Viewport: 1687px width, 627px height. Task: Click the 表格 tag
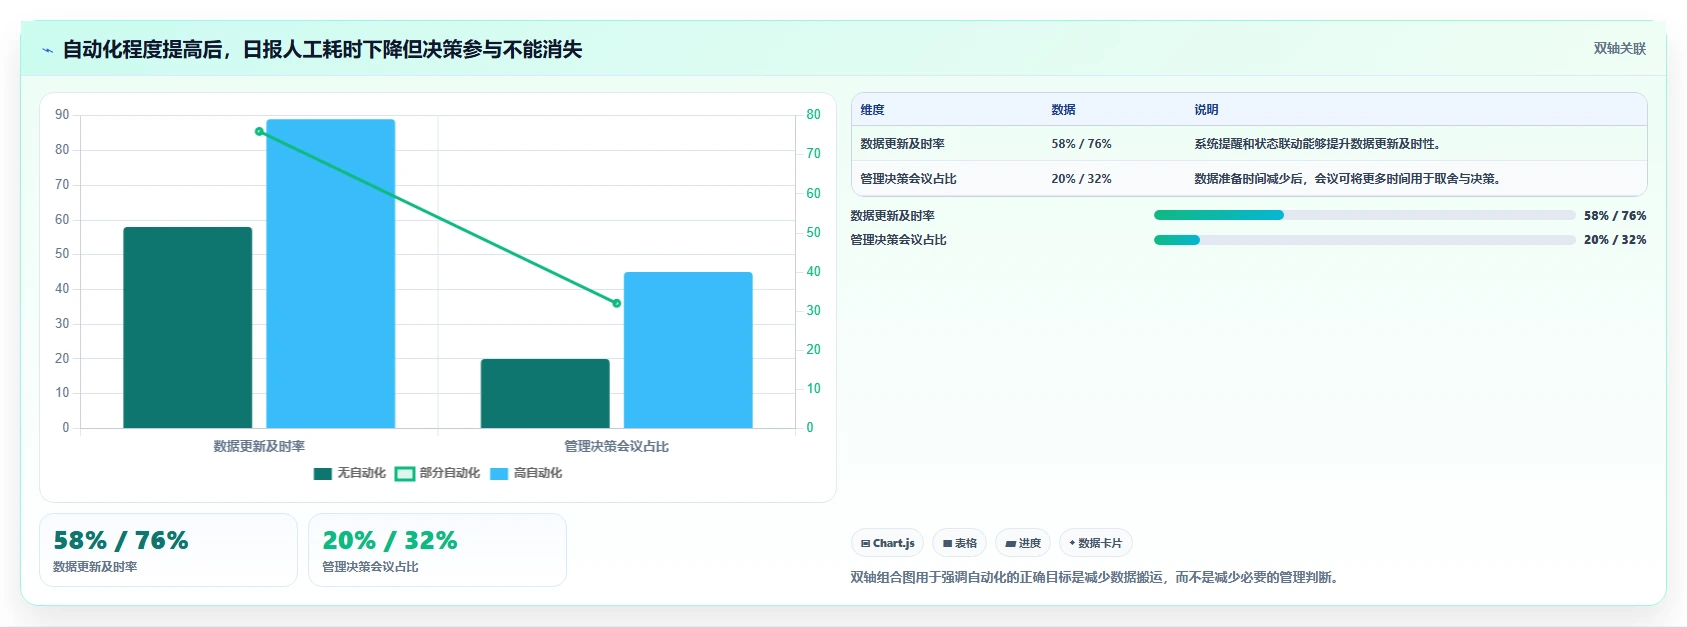click(x=959, y=543)
